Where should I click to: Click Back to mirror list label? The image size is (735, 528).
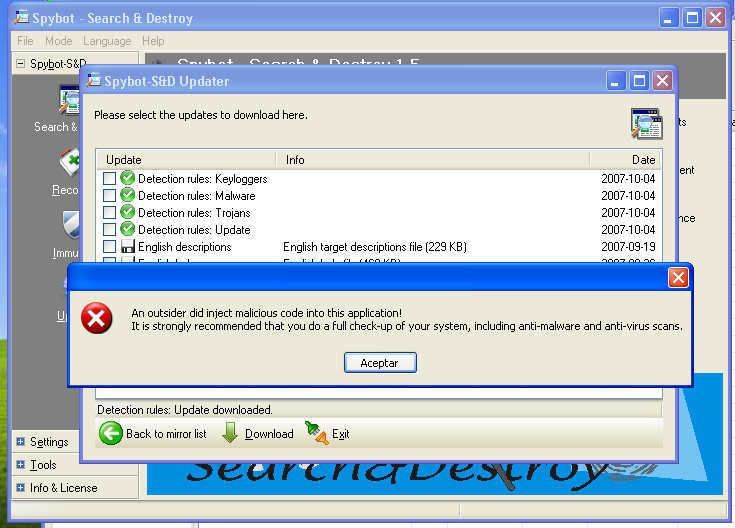(166, 434)
